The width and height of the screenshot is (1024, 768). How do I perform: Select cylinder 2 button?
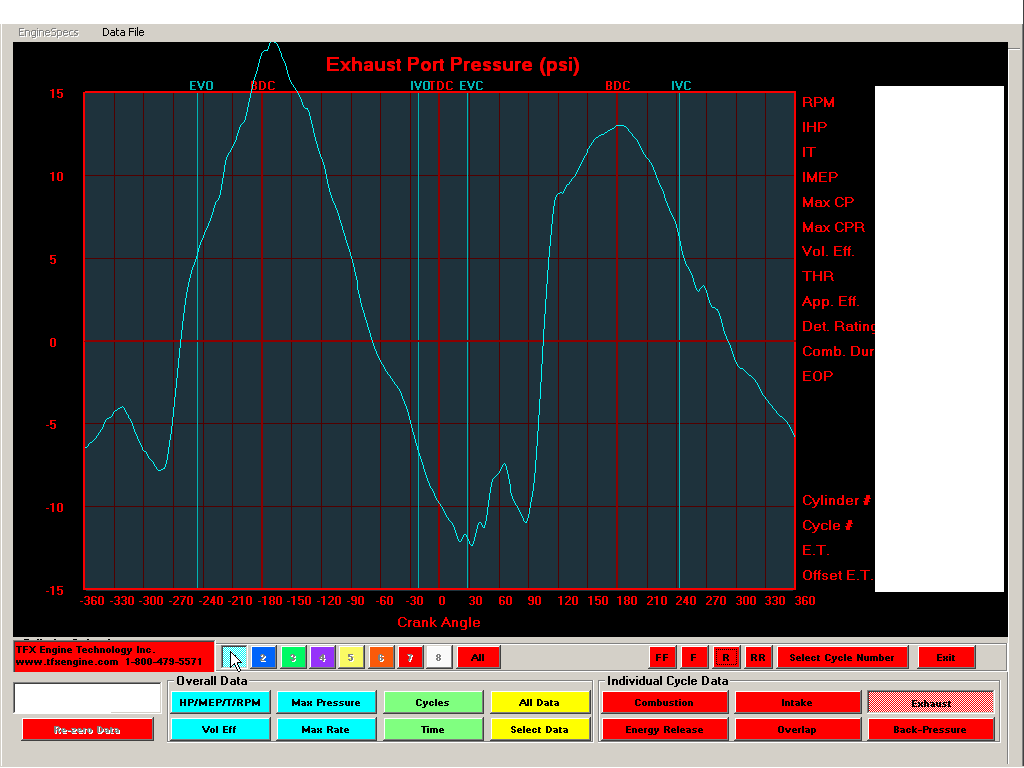[x=263, y=657]
